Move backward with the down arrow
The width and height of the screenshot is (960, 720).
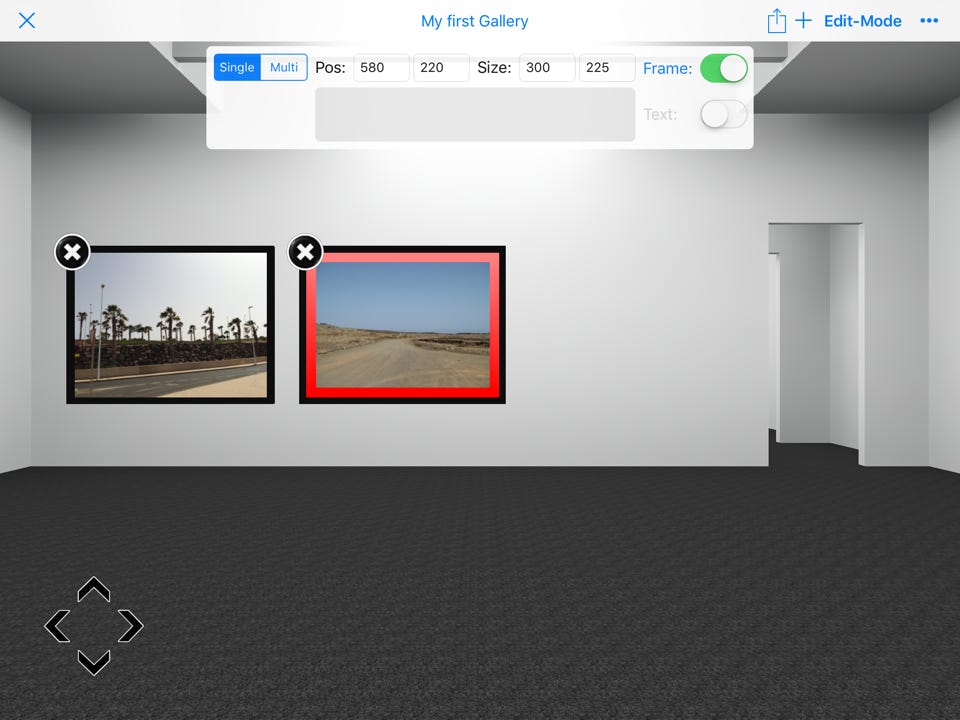tap(94, 661)
